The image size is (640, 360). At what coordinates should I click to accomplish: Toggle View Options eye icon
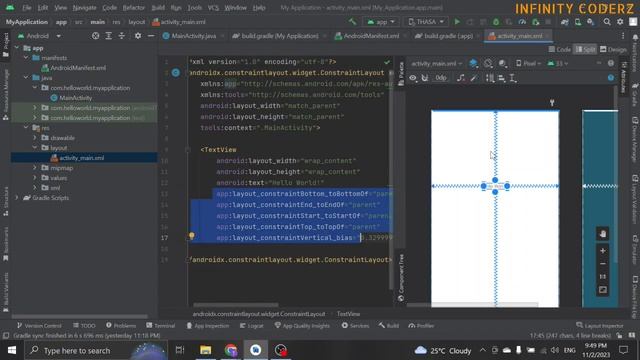click(x=413, y=78)
